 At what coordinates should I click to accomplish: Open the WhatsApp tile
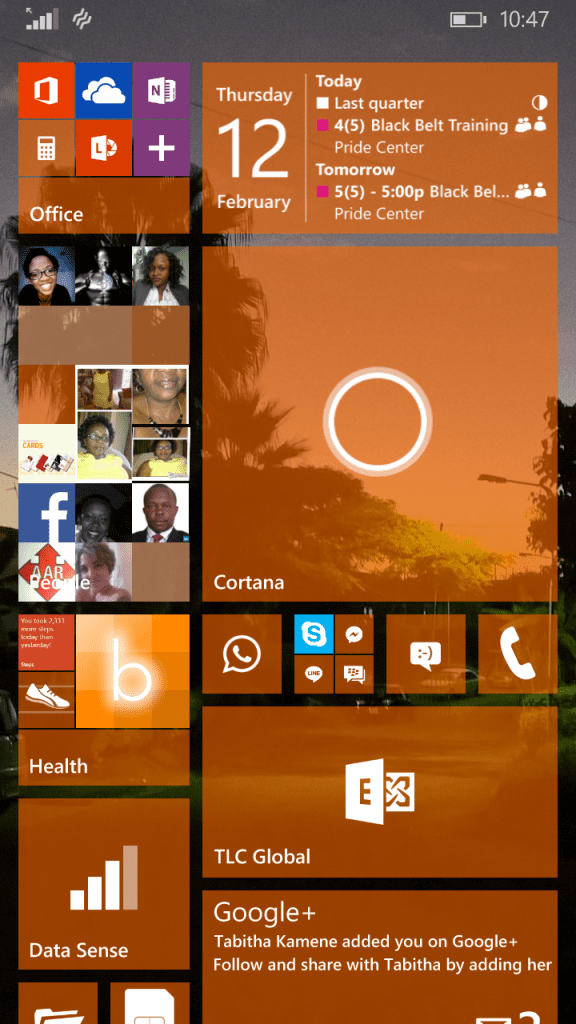coord(242,654)
